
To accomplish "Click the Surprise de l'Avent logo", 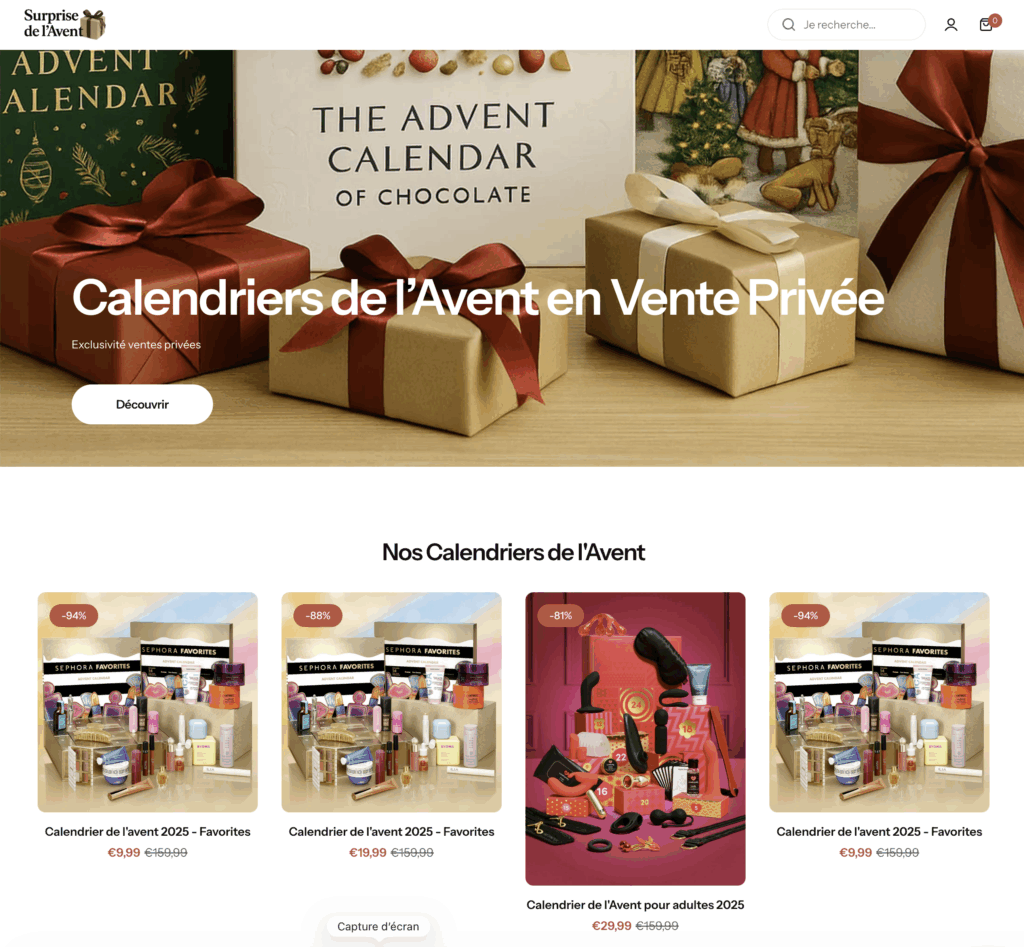I will tap(64, 24).
